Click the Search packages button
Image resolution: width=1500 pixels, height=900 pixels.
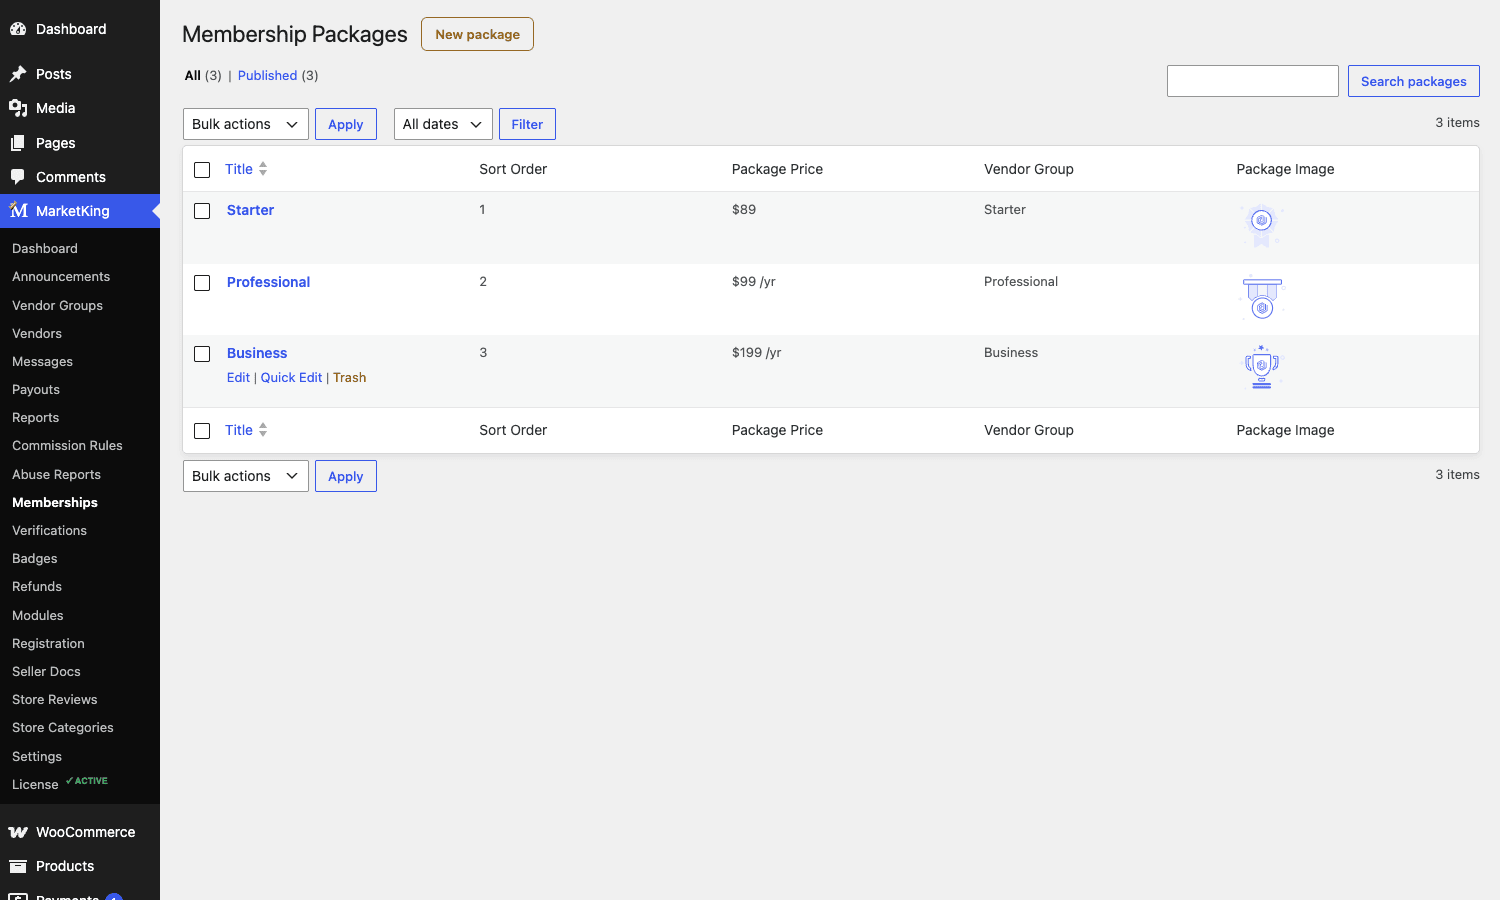(1413, 81)
